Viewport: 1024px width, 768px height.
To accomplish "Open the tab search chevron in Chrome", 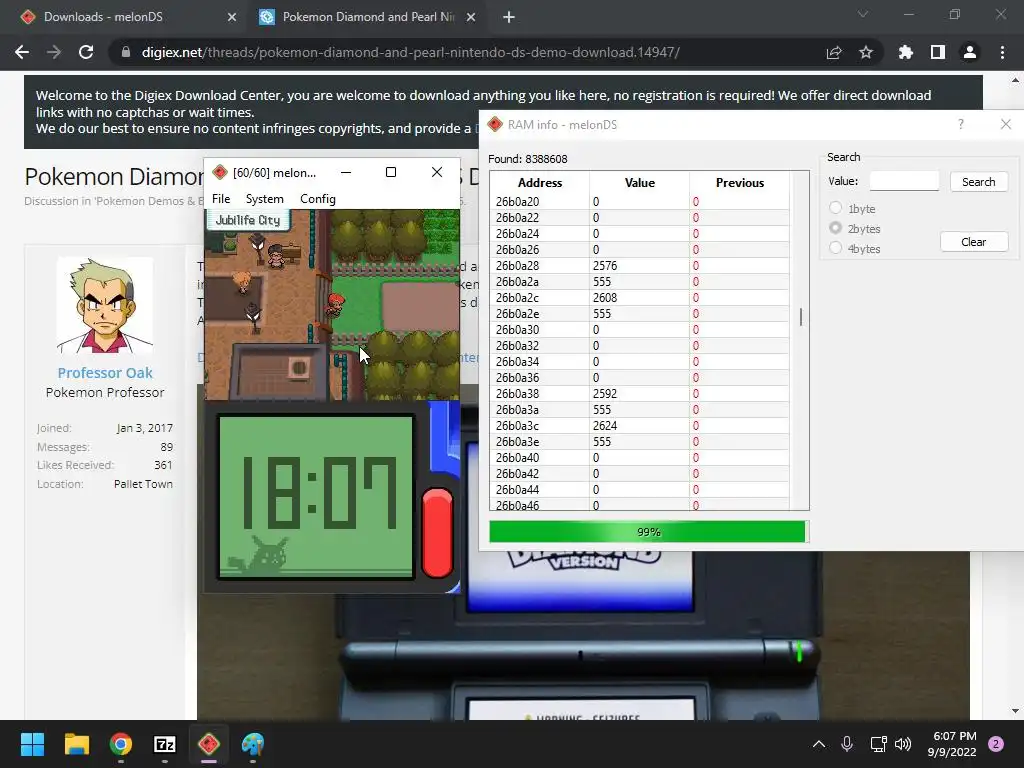I will tap(863, 14).
